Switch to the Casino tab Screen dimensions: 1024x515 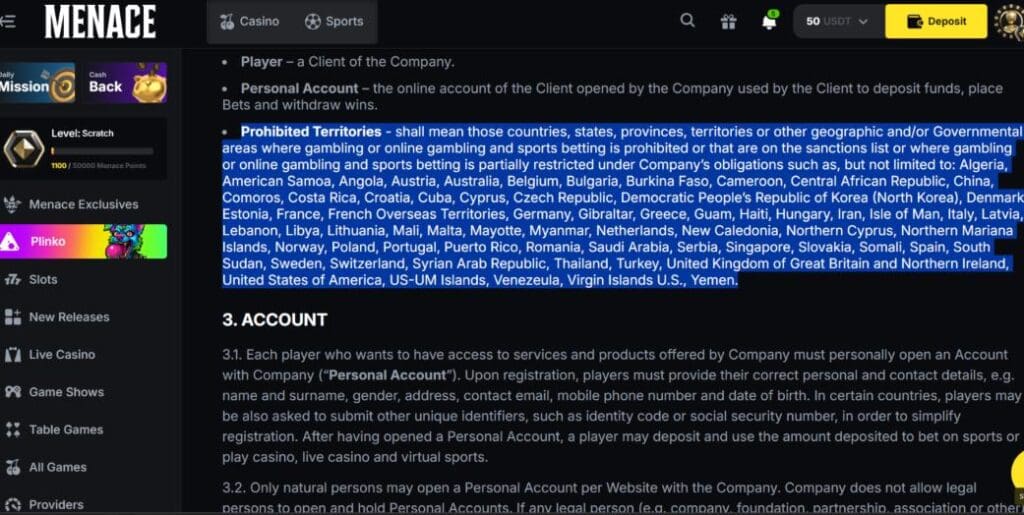249,21
